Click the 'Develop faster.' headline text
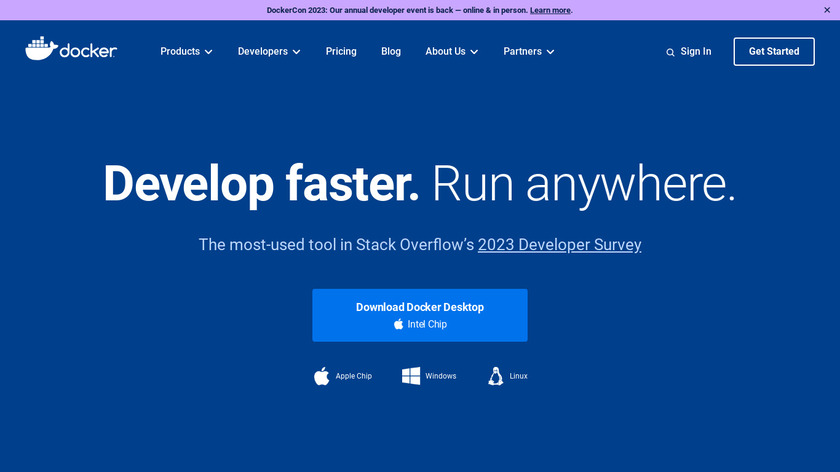Screen dimensions: 840x472 (x=261, y=184)
